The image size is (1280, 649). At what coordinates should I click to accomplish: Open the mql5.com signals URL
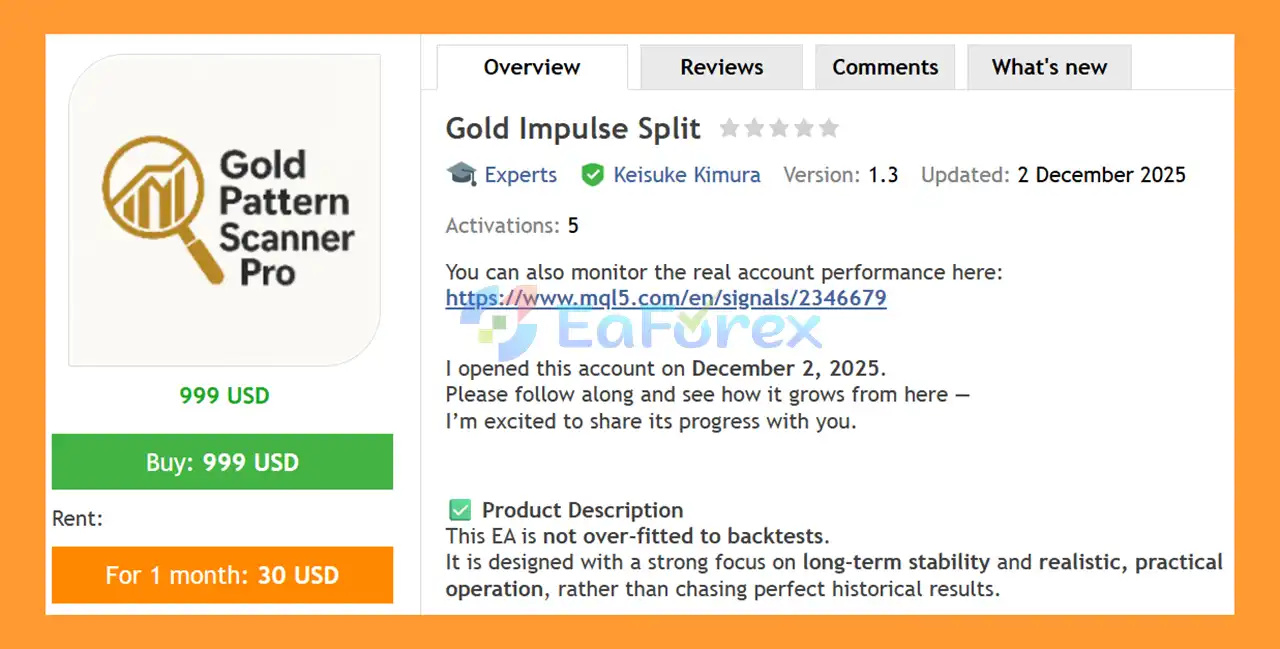(666, 298)
